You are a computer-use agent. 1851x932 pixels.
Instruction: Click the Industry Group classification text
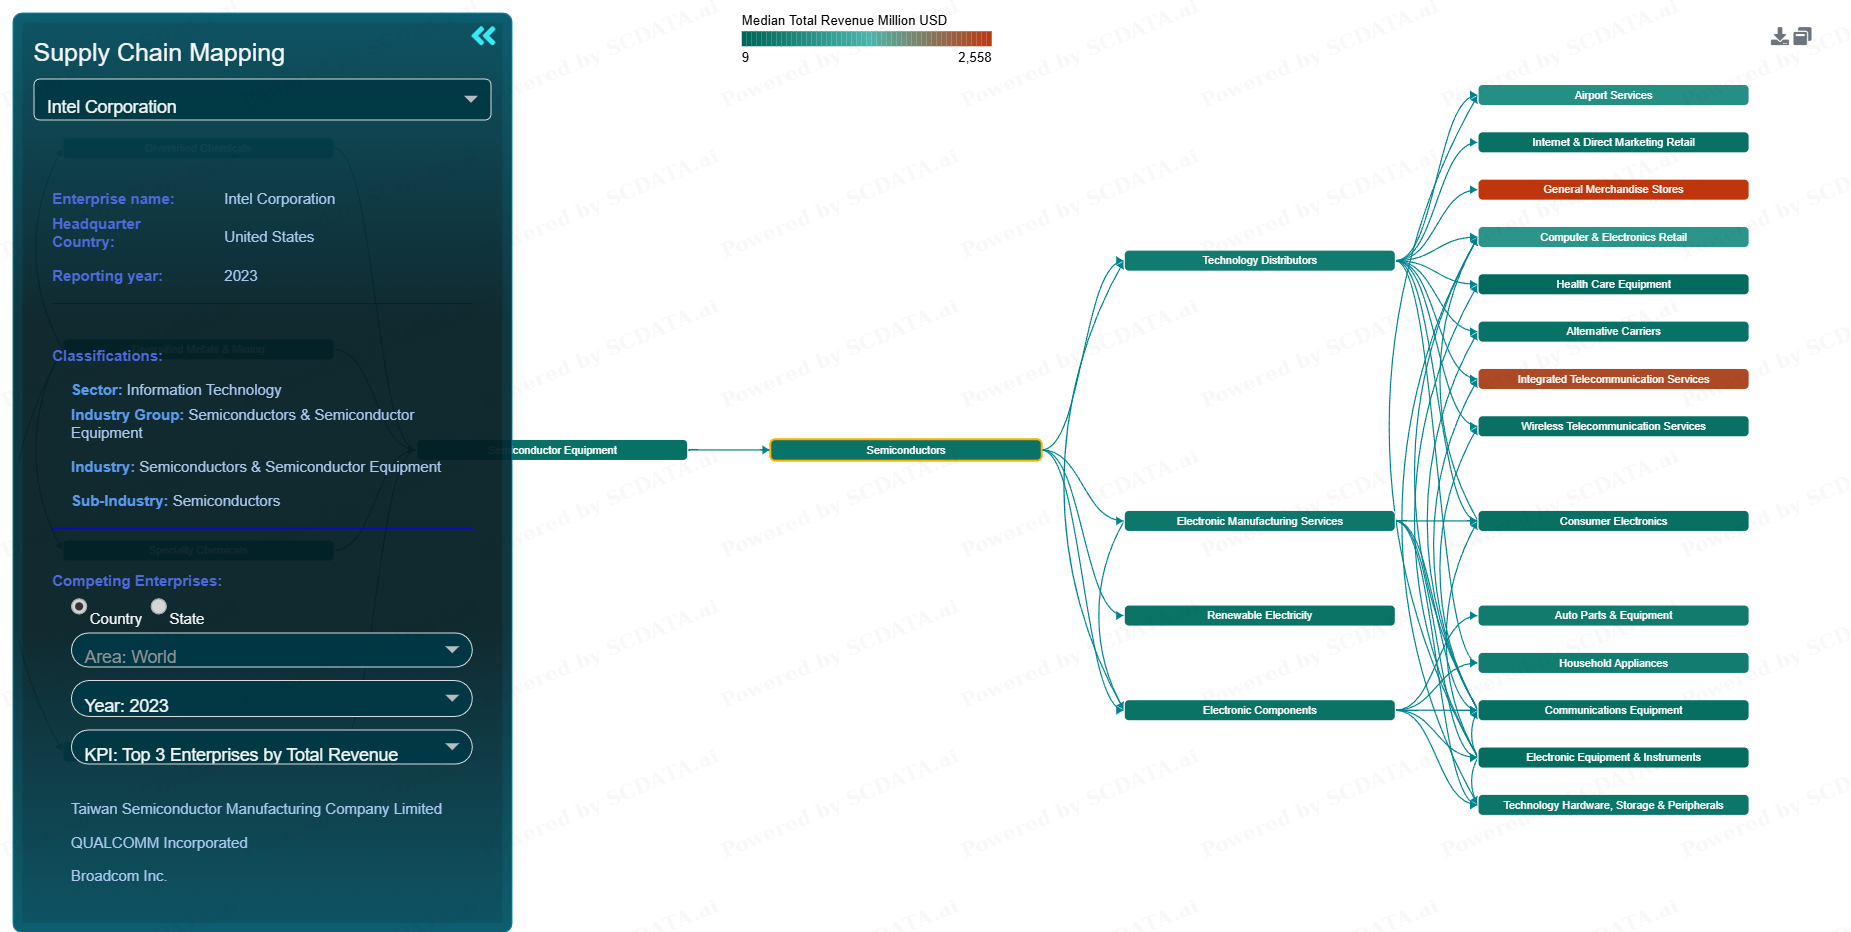[242, 424]
